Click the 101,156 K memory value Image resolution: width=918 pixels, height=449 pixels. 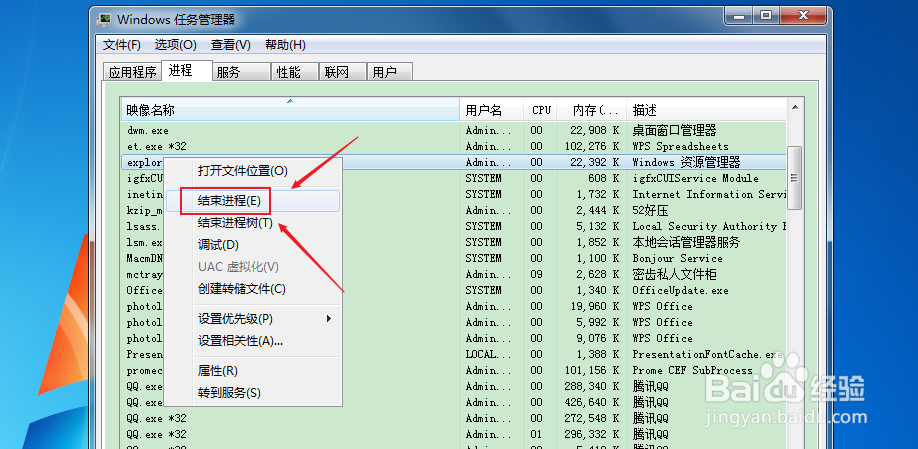pyautogui.click(x=593, y=370)
